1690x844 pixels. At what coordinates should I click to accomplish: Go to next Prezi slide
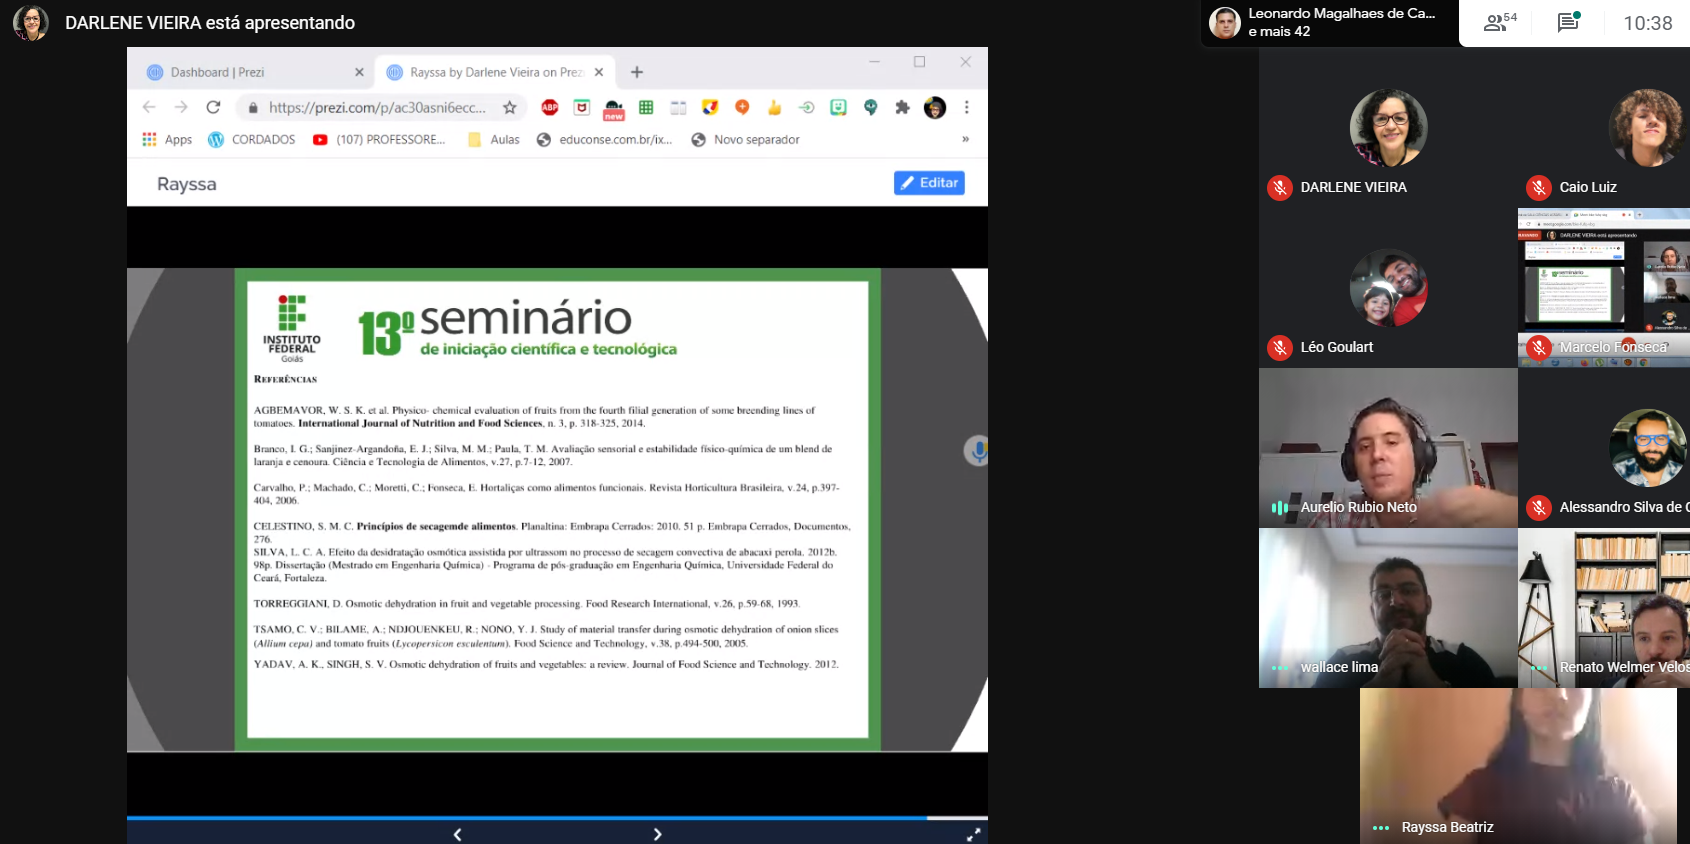coord(657,834)
